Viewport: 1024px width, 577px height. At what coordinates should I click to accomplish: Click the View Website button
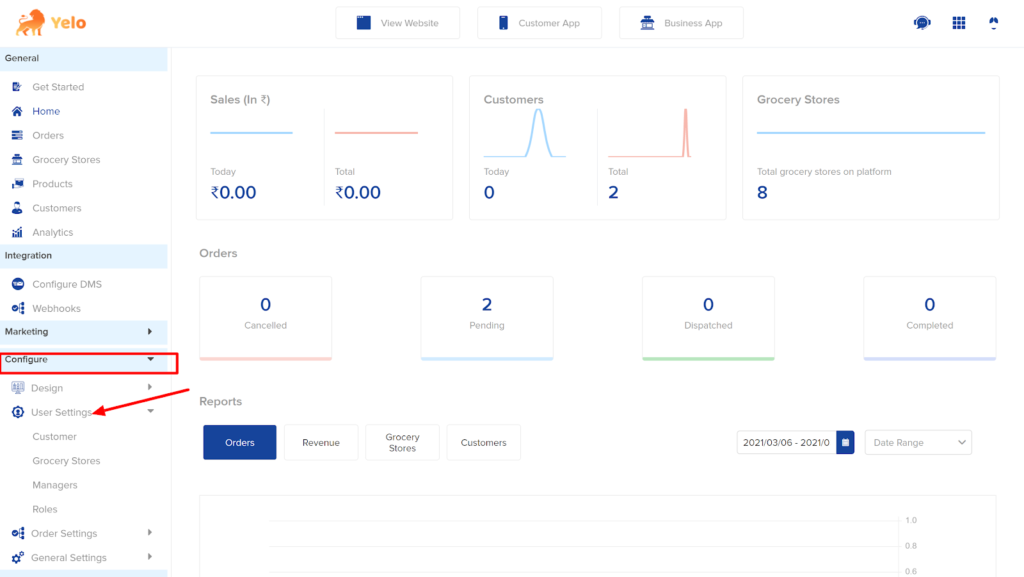(x=398, y=23)
